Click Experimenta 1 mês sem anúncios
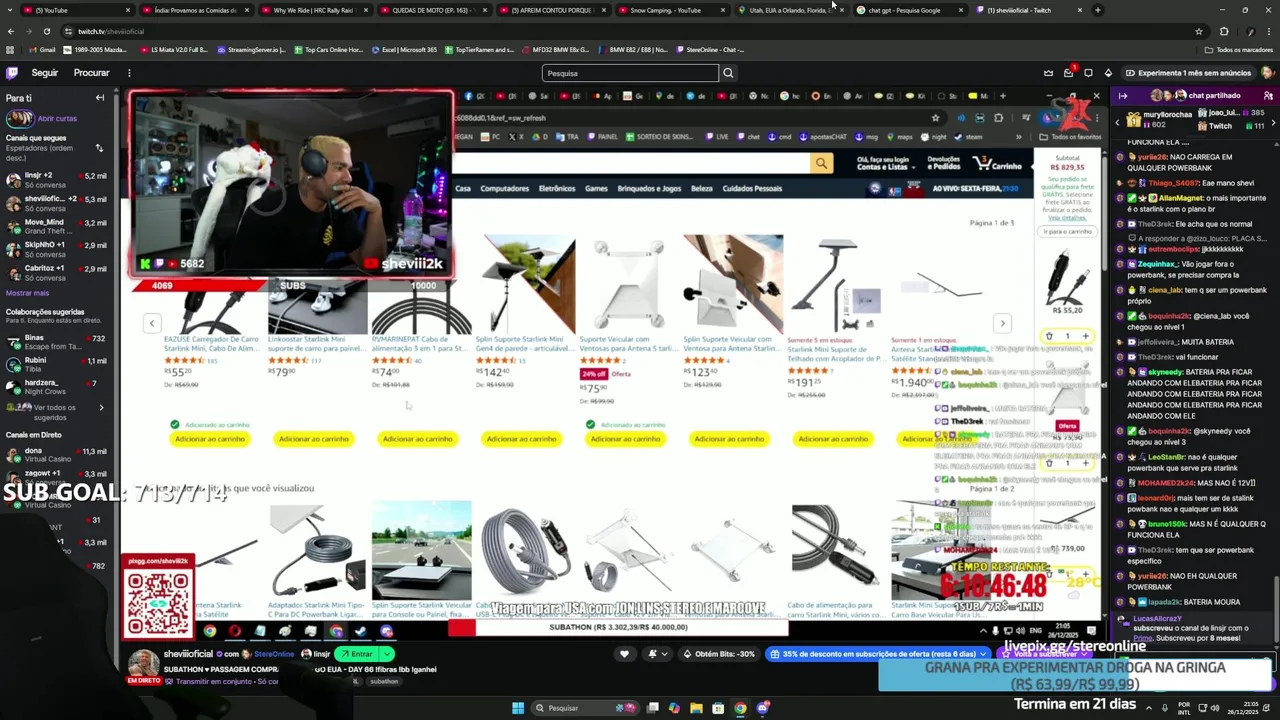This screenshot has height=720, width=1280. pyautogui.click(x=1187, y=73)
